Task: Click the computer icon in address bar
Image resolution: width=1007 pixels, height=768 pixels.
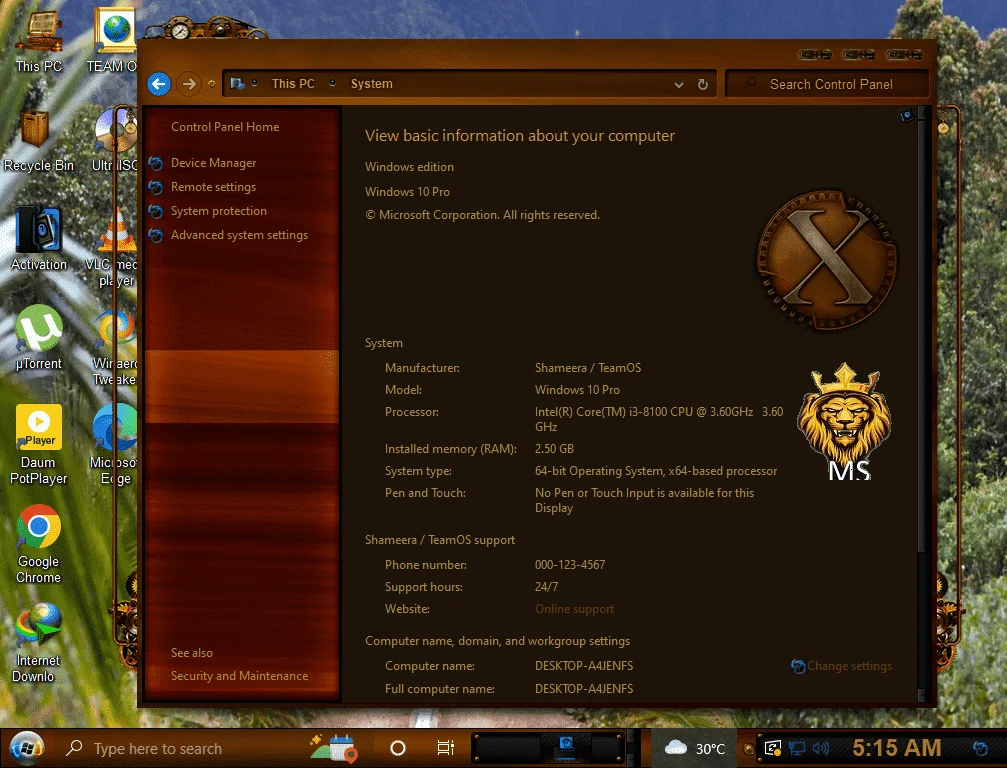Action: (x=238, y=83)
